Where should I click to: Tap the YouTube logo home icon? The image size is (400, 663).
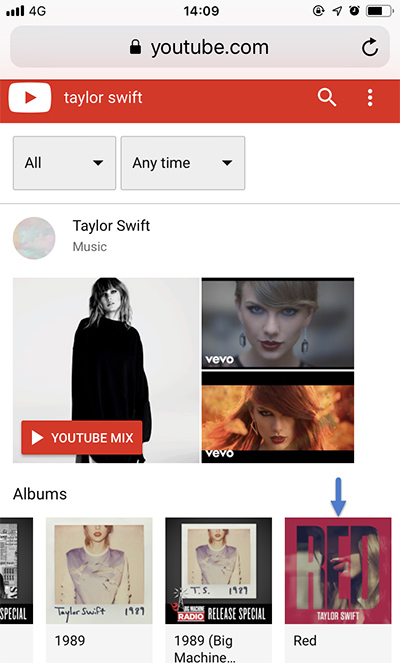[x=30, y=98]
